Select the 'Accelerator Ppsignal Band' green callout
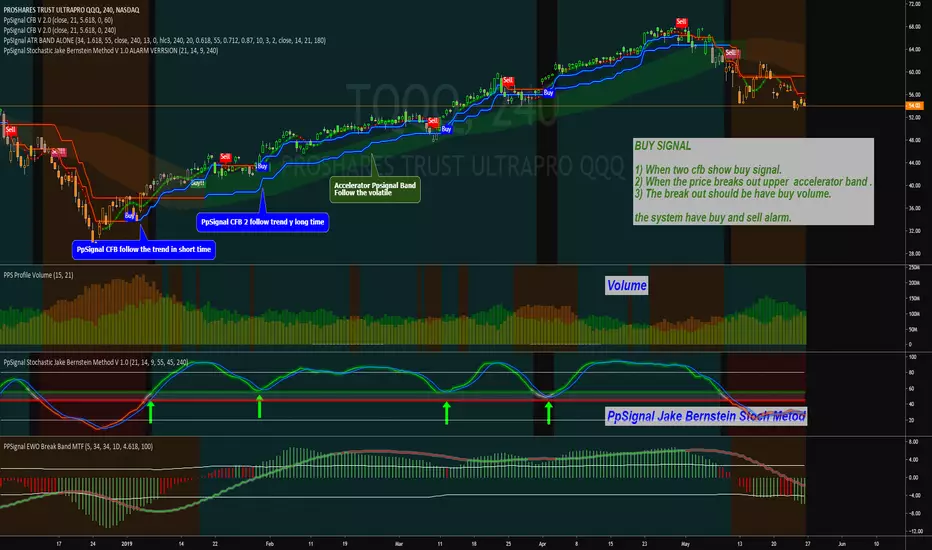Viewport: 932px width, 550px height. coord(374,189)
